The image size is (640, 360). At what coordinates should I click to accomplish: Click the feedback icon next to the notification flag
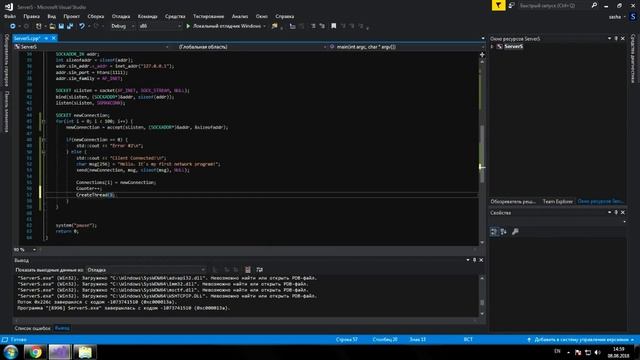[x=511, y=5]
